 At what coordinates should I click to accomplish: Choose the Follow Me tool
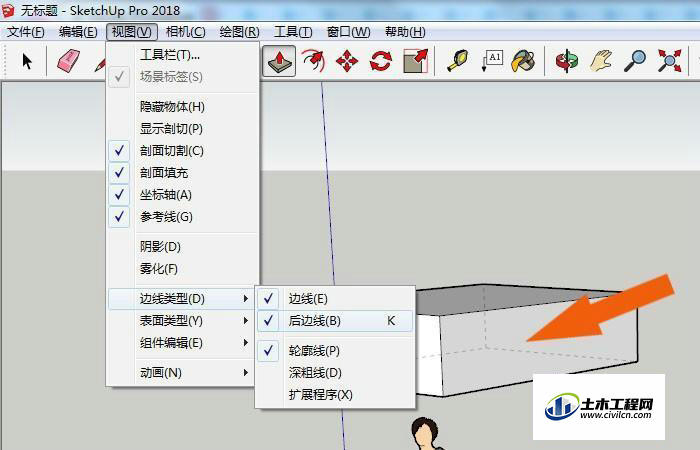(313, 61)
